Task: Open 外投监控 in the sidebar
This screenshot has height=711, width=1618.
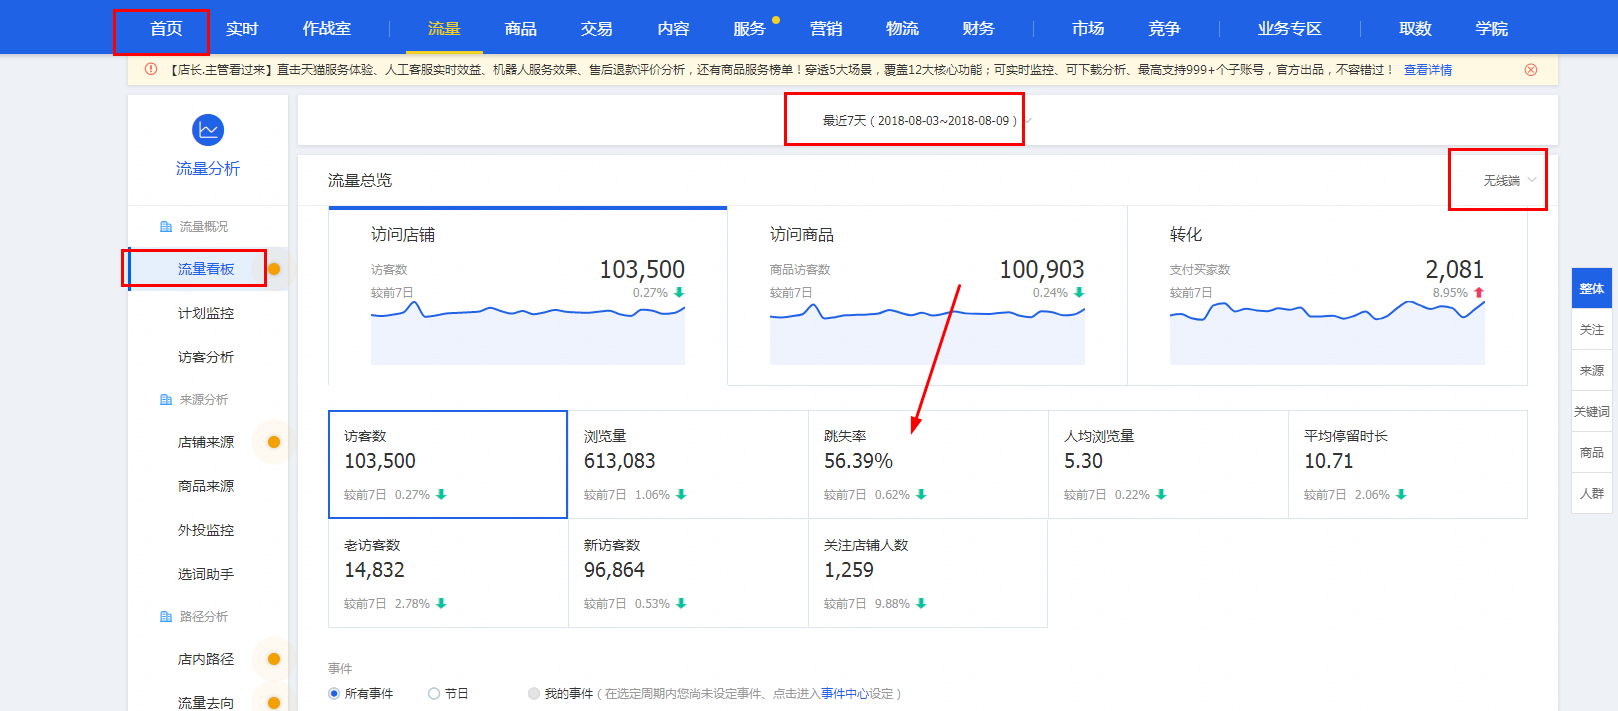Action: point(206,530)
